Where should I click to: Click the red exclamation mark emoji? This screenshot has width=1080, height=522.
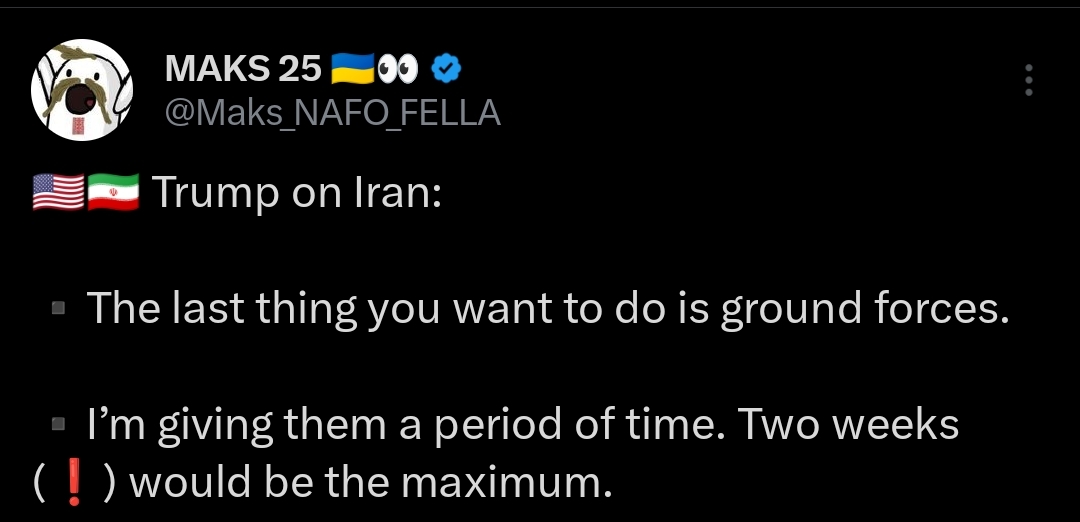(71, 483)
